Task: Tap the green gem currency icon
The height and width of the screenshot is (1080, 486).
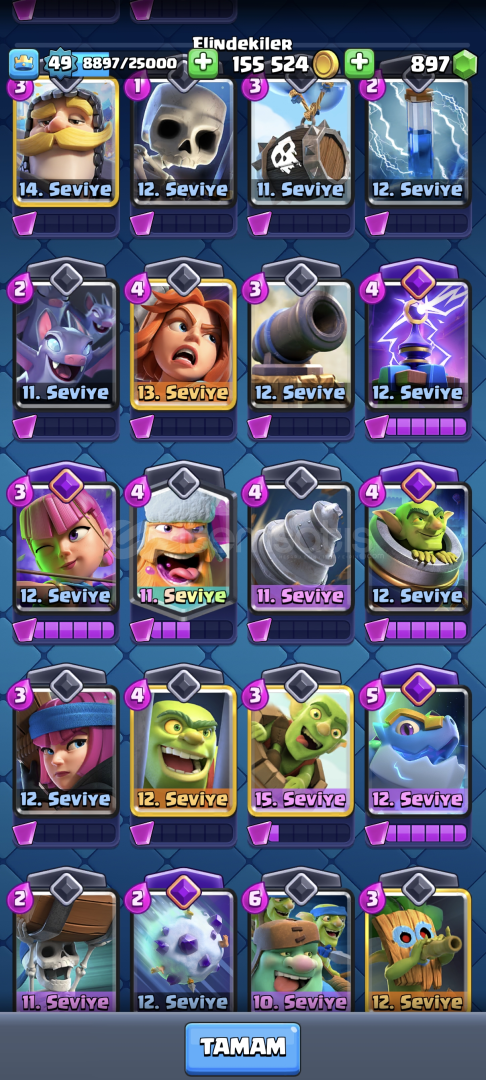Action: pyautogui.click(x=465, y=65)
